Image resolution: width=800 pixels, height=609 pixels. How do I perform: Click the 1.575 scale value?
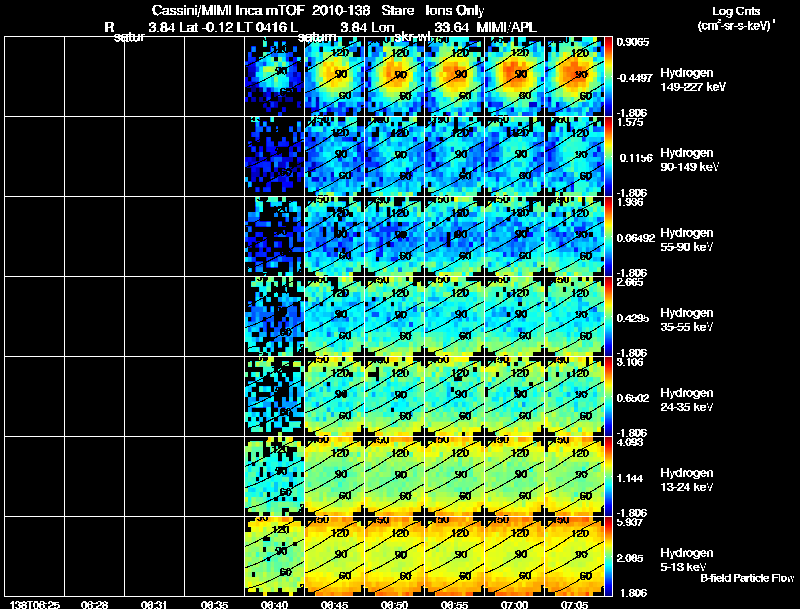630,122
